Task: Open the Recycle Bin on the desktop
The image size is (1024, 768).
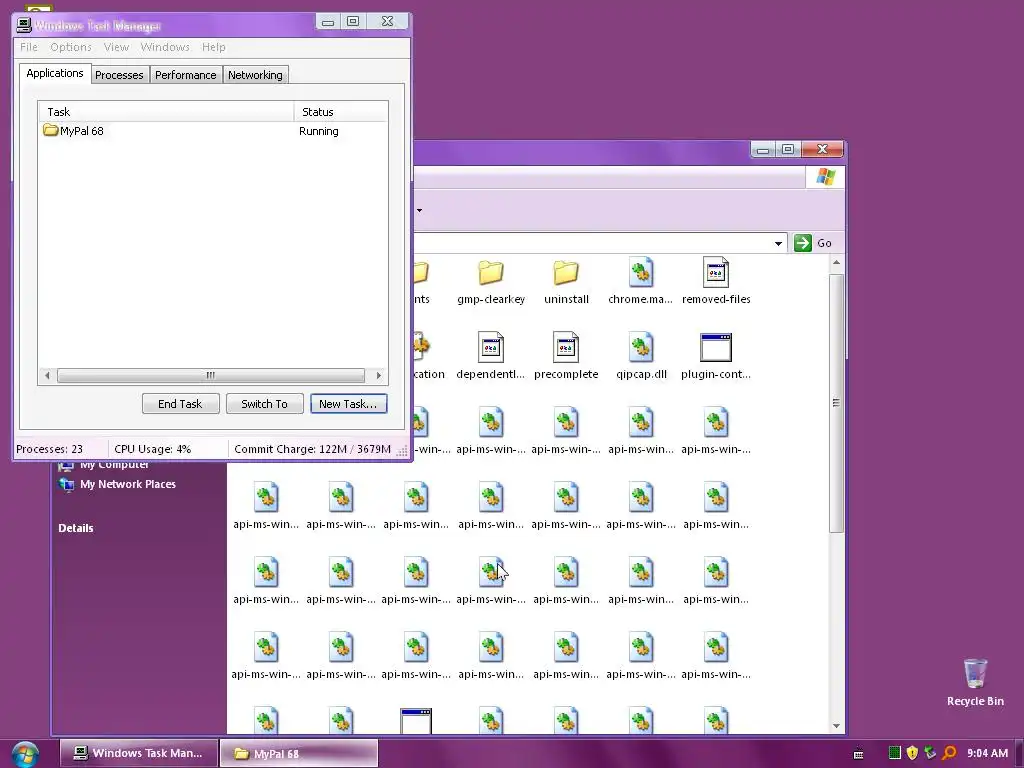Action: click(x=975, y=682)
